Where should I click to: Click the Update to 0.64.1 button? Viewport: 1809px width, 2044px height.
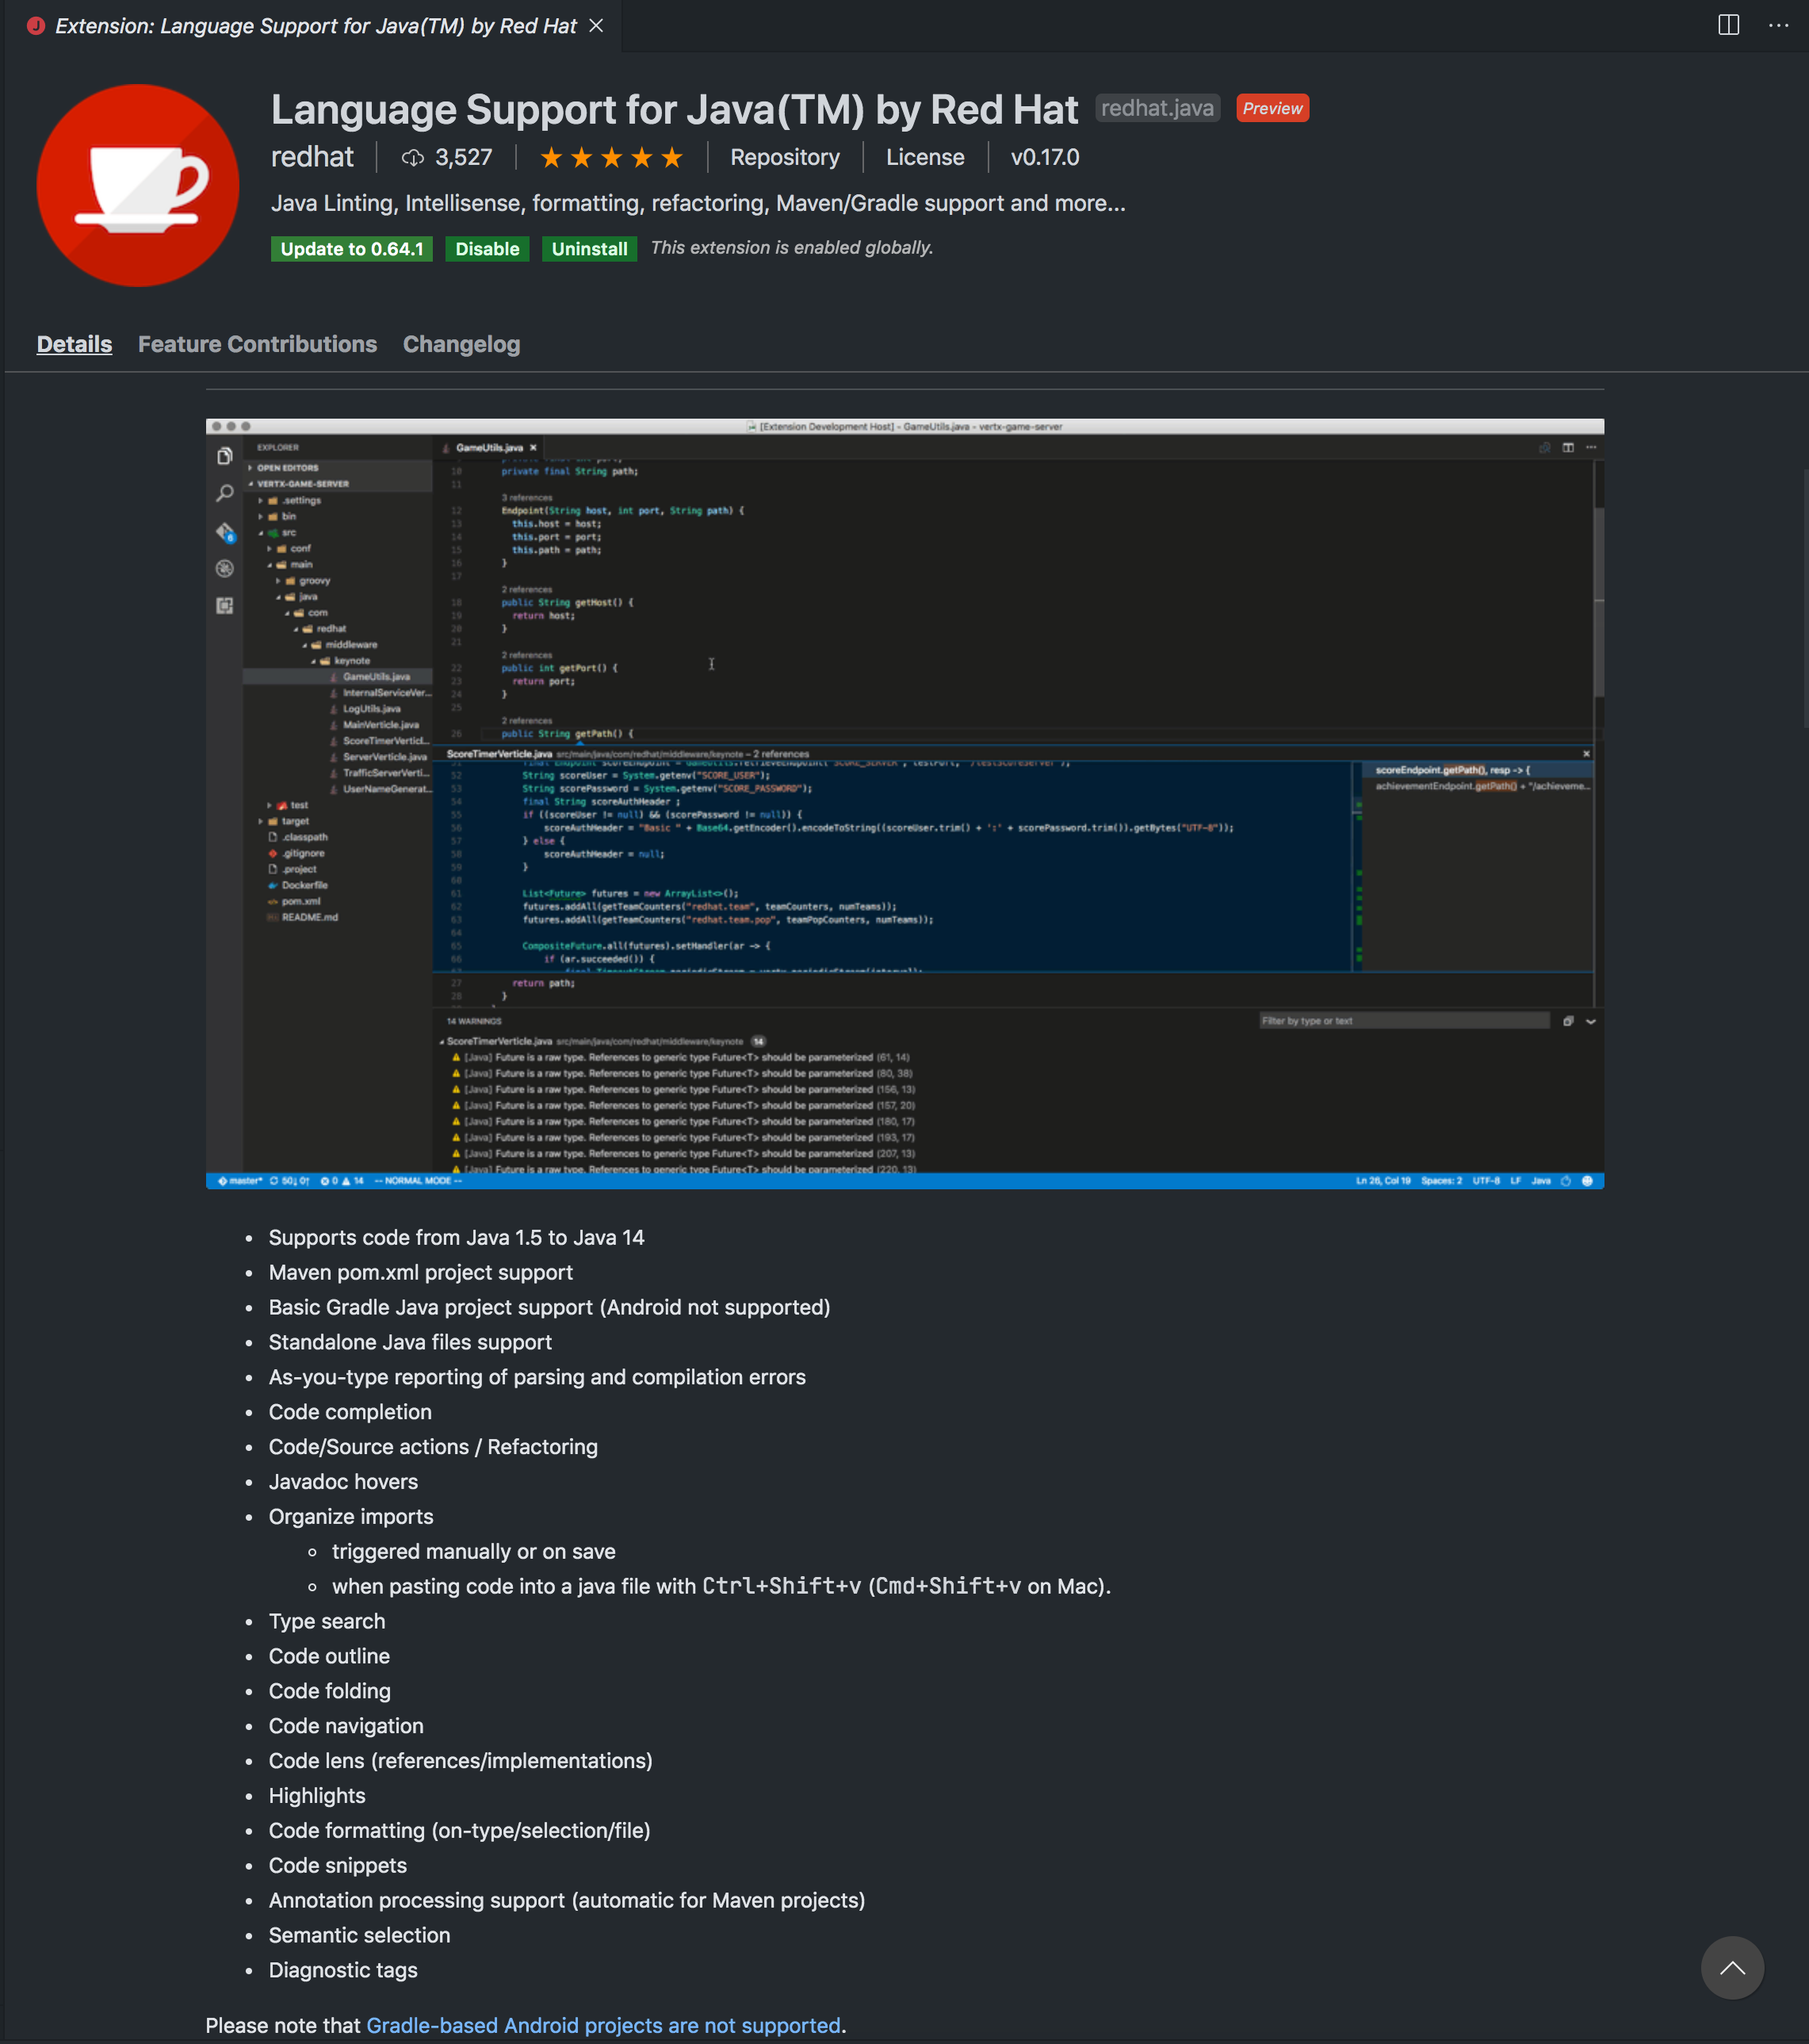(351, 248)
